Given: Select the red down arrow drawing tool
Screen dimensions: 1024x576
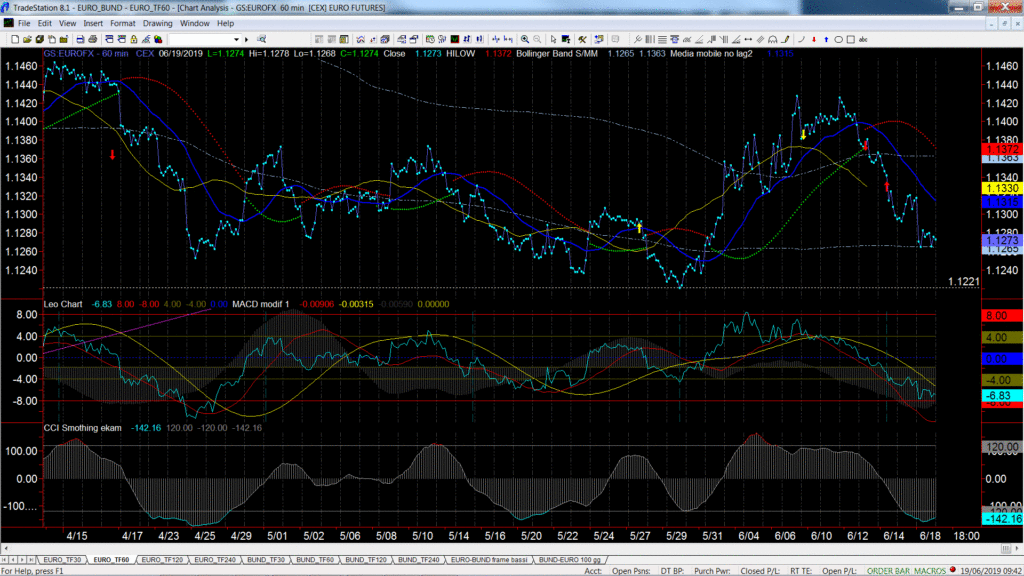Looking at the screenshot, I should (814, 39).
